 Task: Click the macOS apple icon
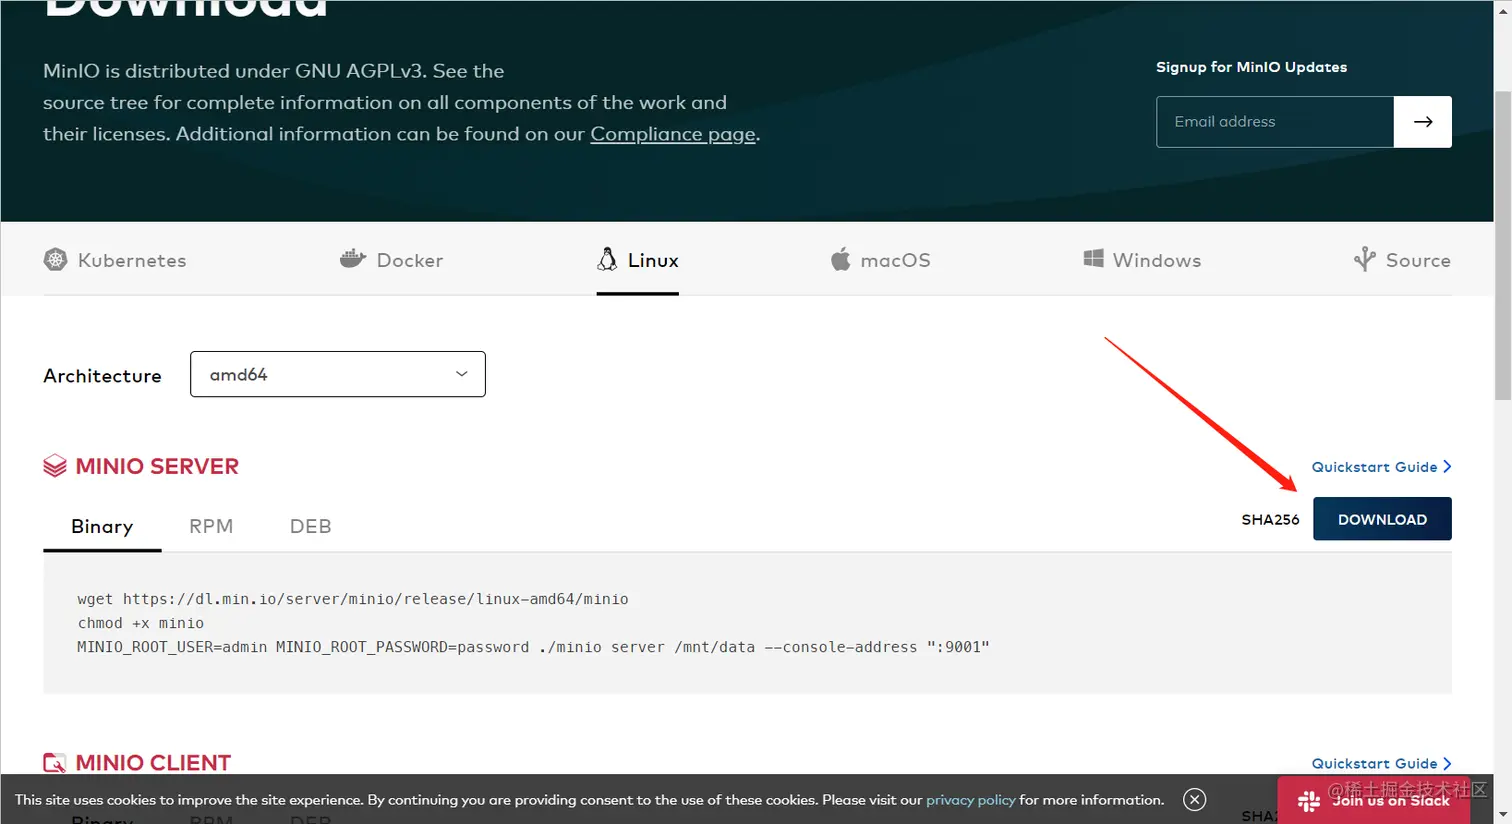pos(840,259)
